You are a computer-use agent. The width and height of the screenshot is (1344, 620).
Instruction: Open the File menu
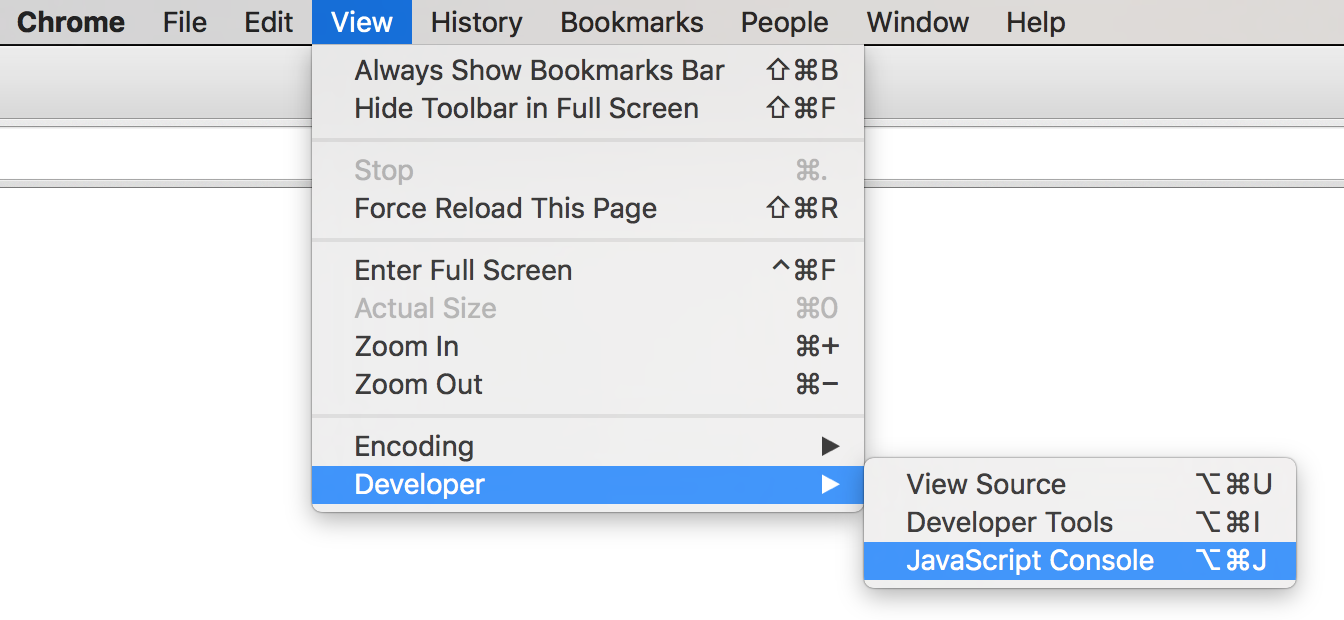[x=185, y=22]
